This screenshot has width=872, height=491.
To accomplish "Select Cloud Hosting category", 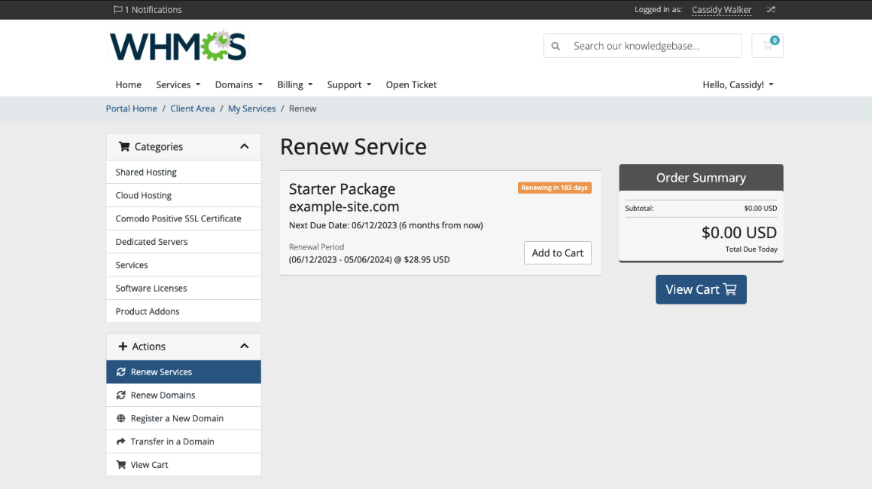I will pyautogui.click(x=184, y=196).
